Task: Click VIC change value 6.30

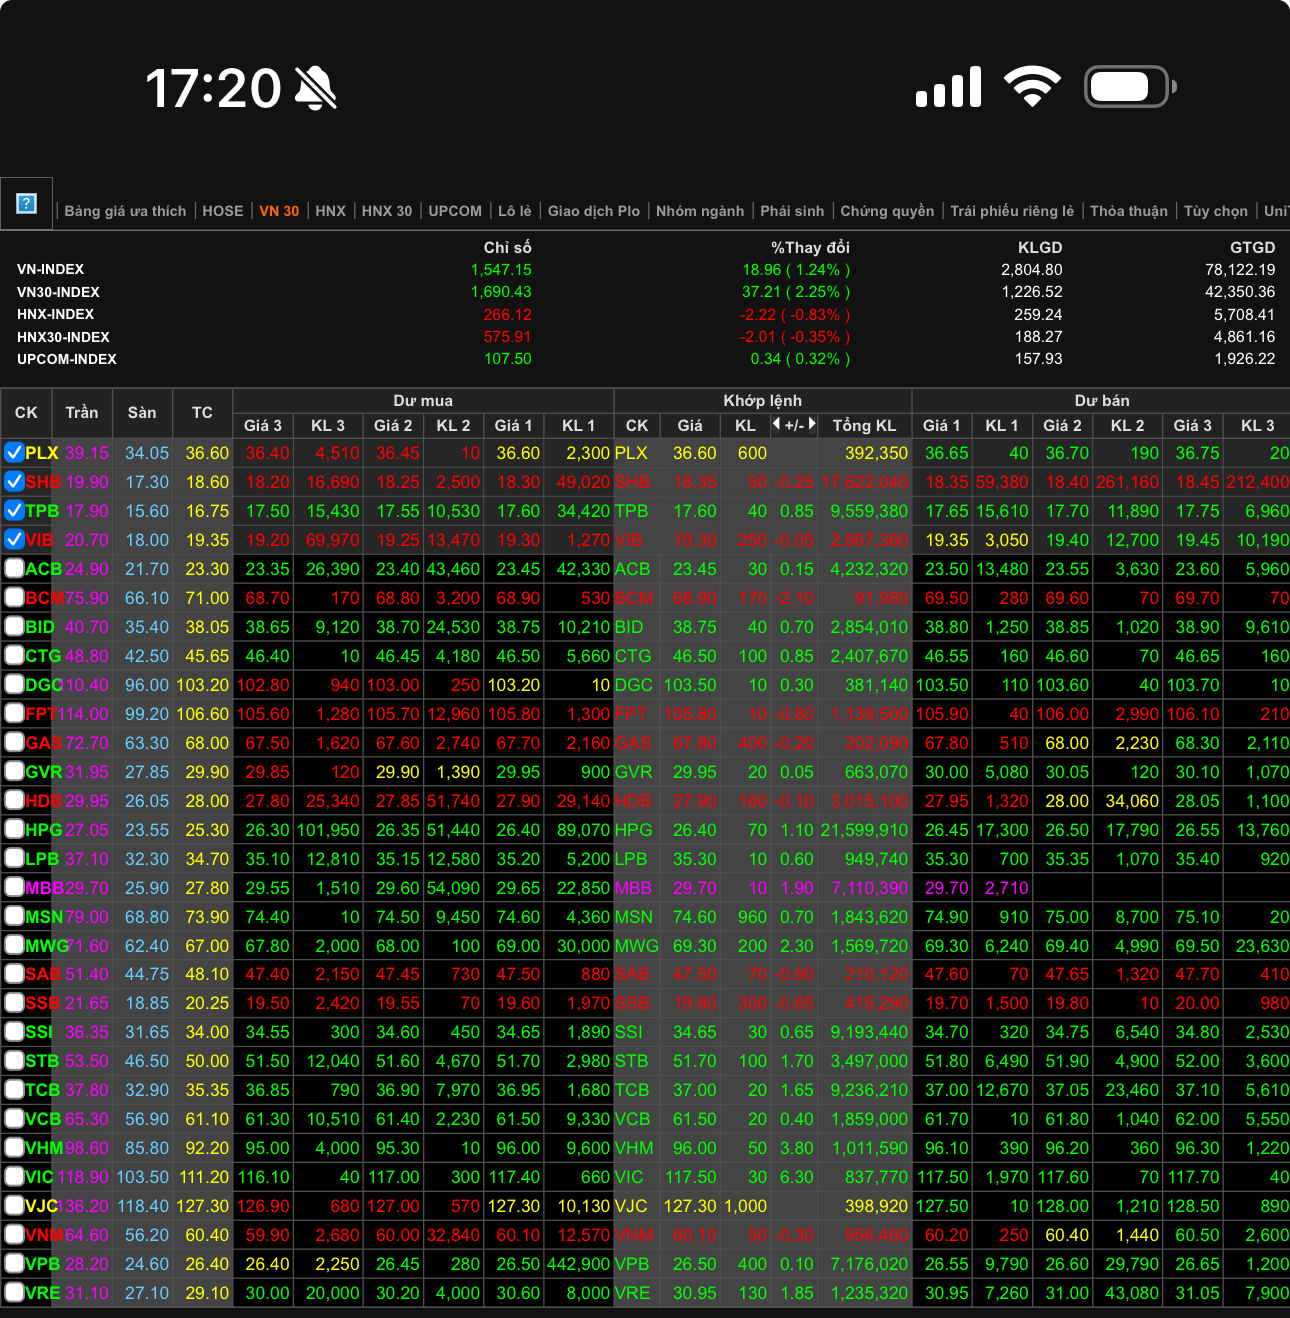Action: [797, 1177]
